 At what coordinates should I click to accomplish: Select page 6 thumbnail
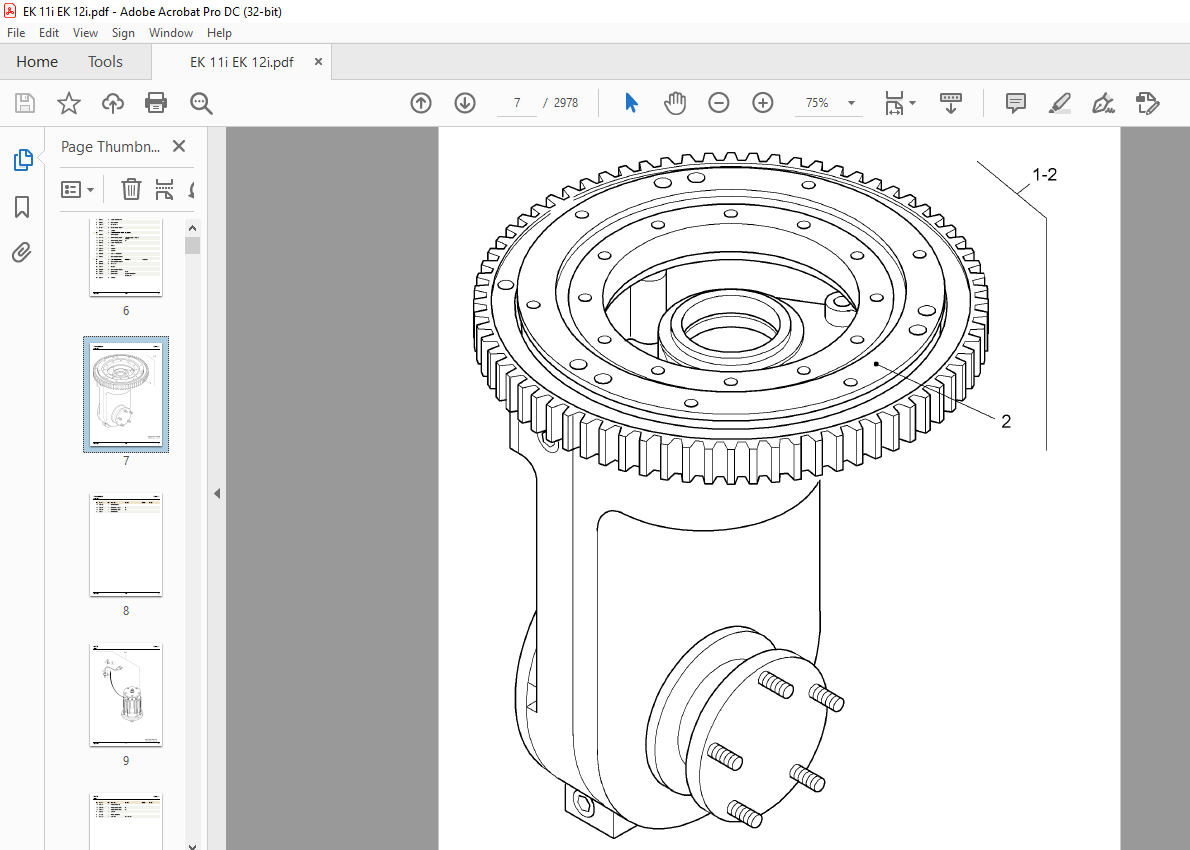[125, 258]
